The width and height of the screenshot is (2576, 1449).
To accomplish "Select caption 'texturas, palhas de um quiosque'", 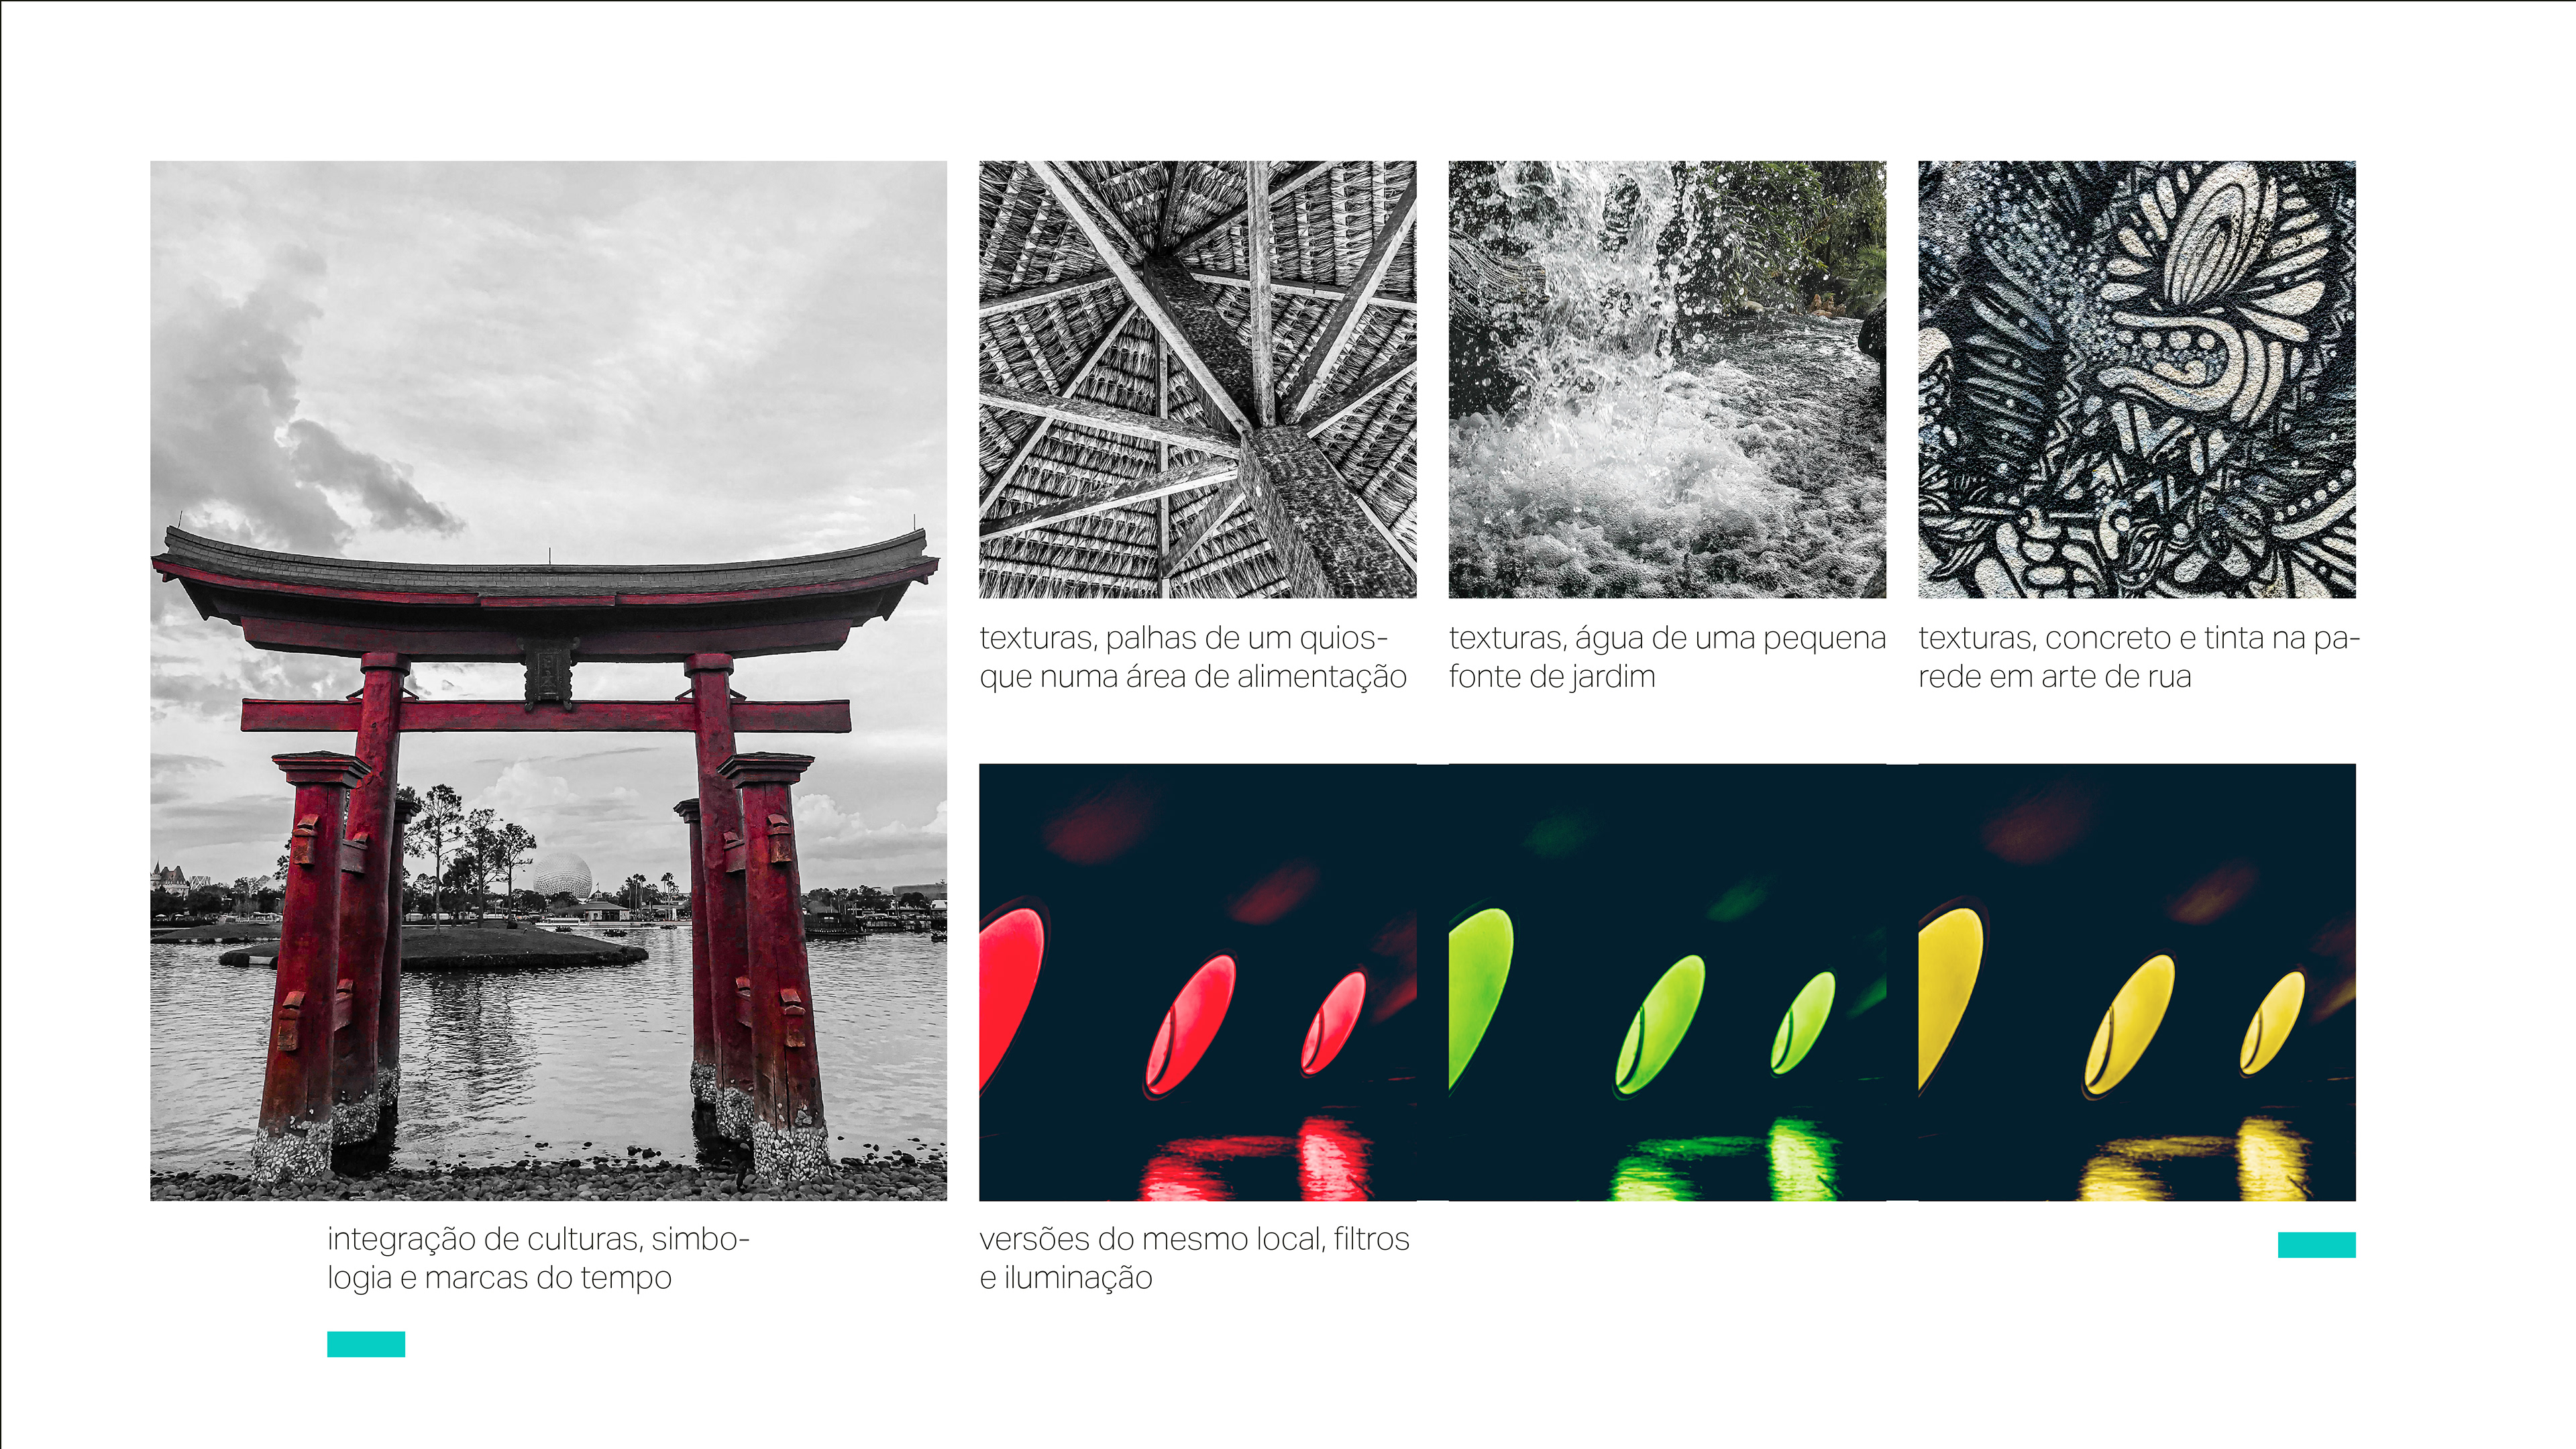I will point(1193,657).
